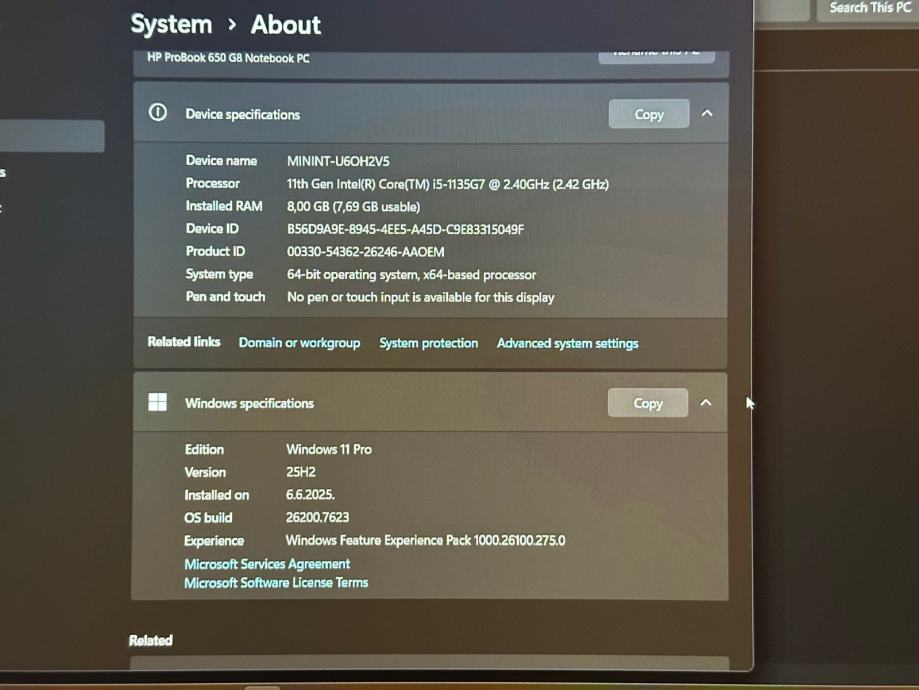919x690 pixels.
Task: Select Installed on date 6.6.2025.
Action: coord(310,495)
